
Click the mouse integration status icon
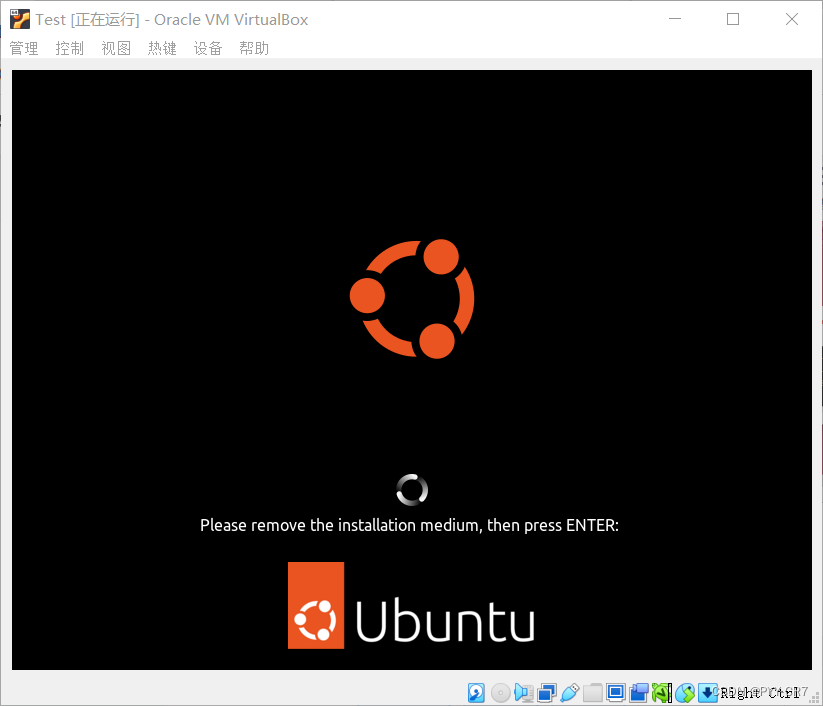click(x=685, y=693)
